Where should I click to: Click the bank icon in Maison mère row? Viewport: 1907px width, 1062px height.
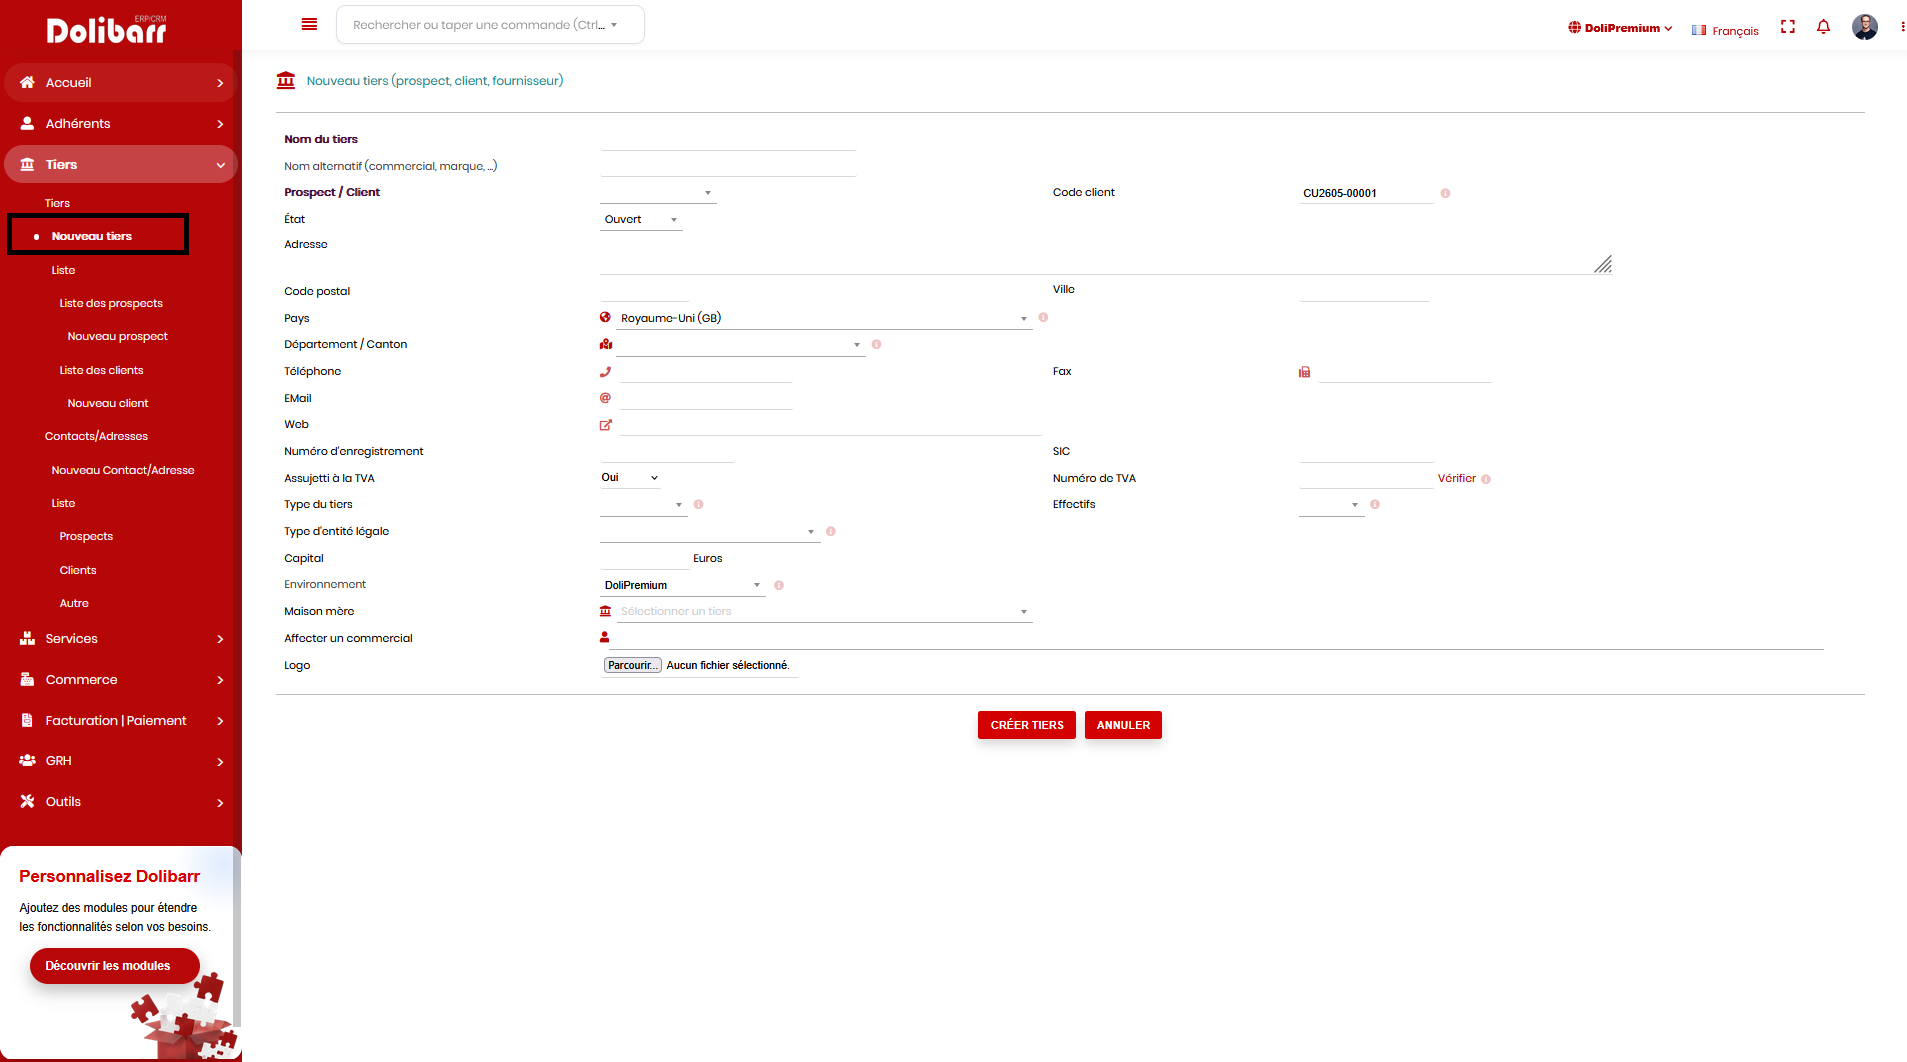click(605, 611)
